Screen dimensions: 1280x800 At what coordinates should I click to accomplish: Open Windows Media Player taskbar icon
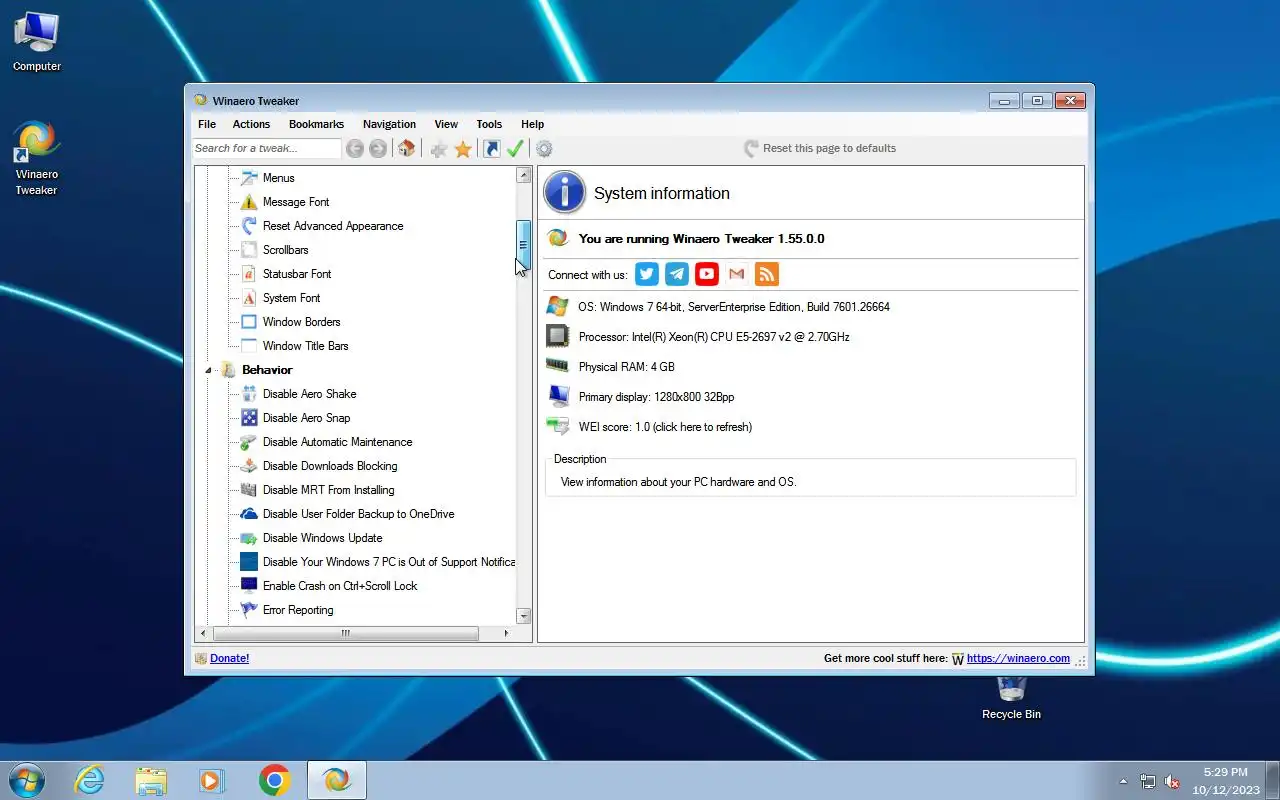(x=212, y=780)
